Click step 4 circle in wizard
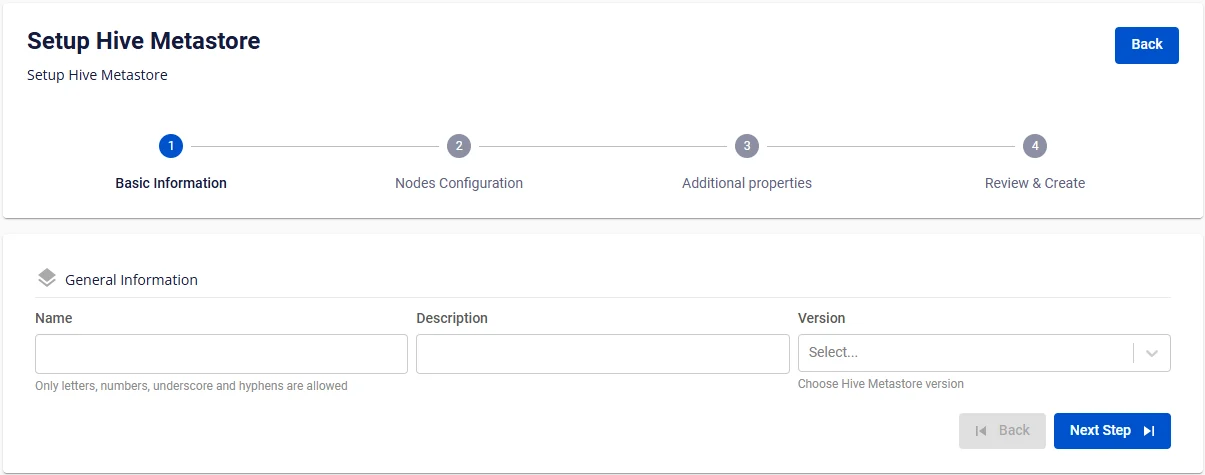1205x475 pixels. (x=1035, y=146)
